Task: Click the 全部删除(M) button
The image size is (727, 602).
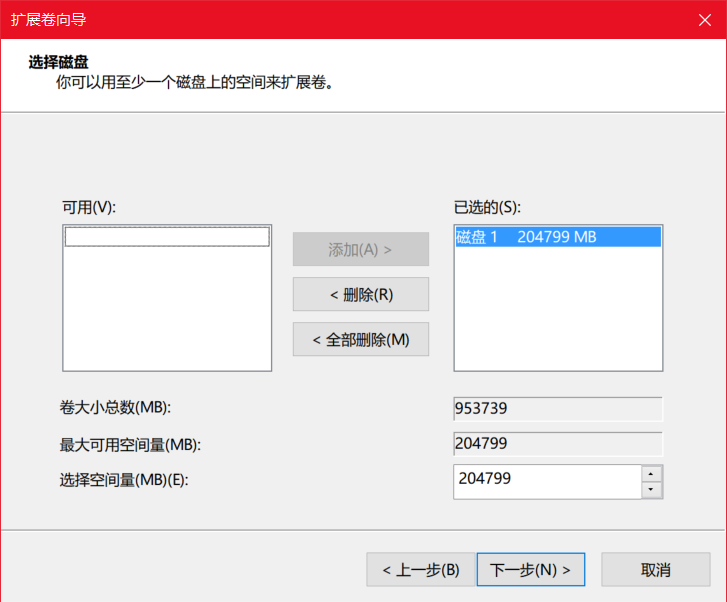Action: 361,339
